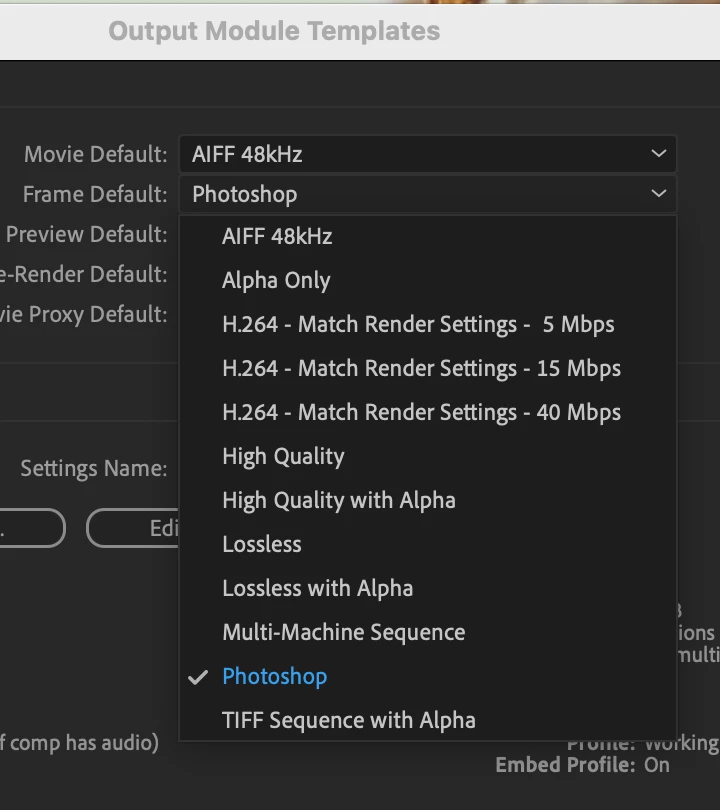Open the Movie Default dropdown
The width and height of the screenshot is (720, 810).
tap(428, 154)
